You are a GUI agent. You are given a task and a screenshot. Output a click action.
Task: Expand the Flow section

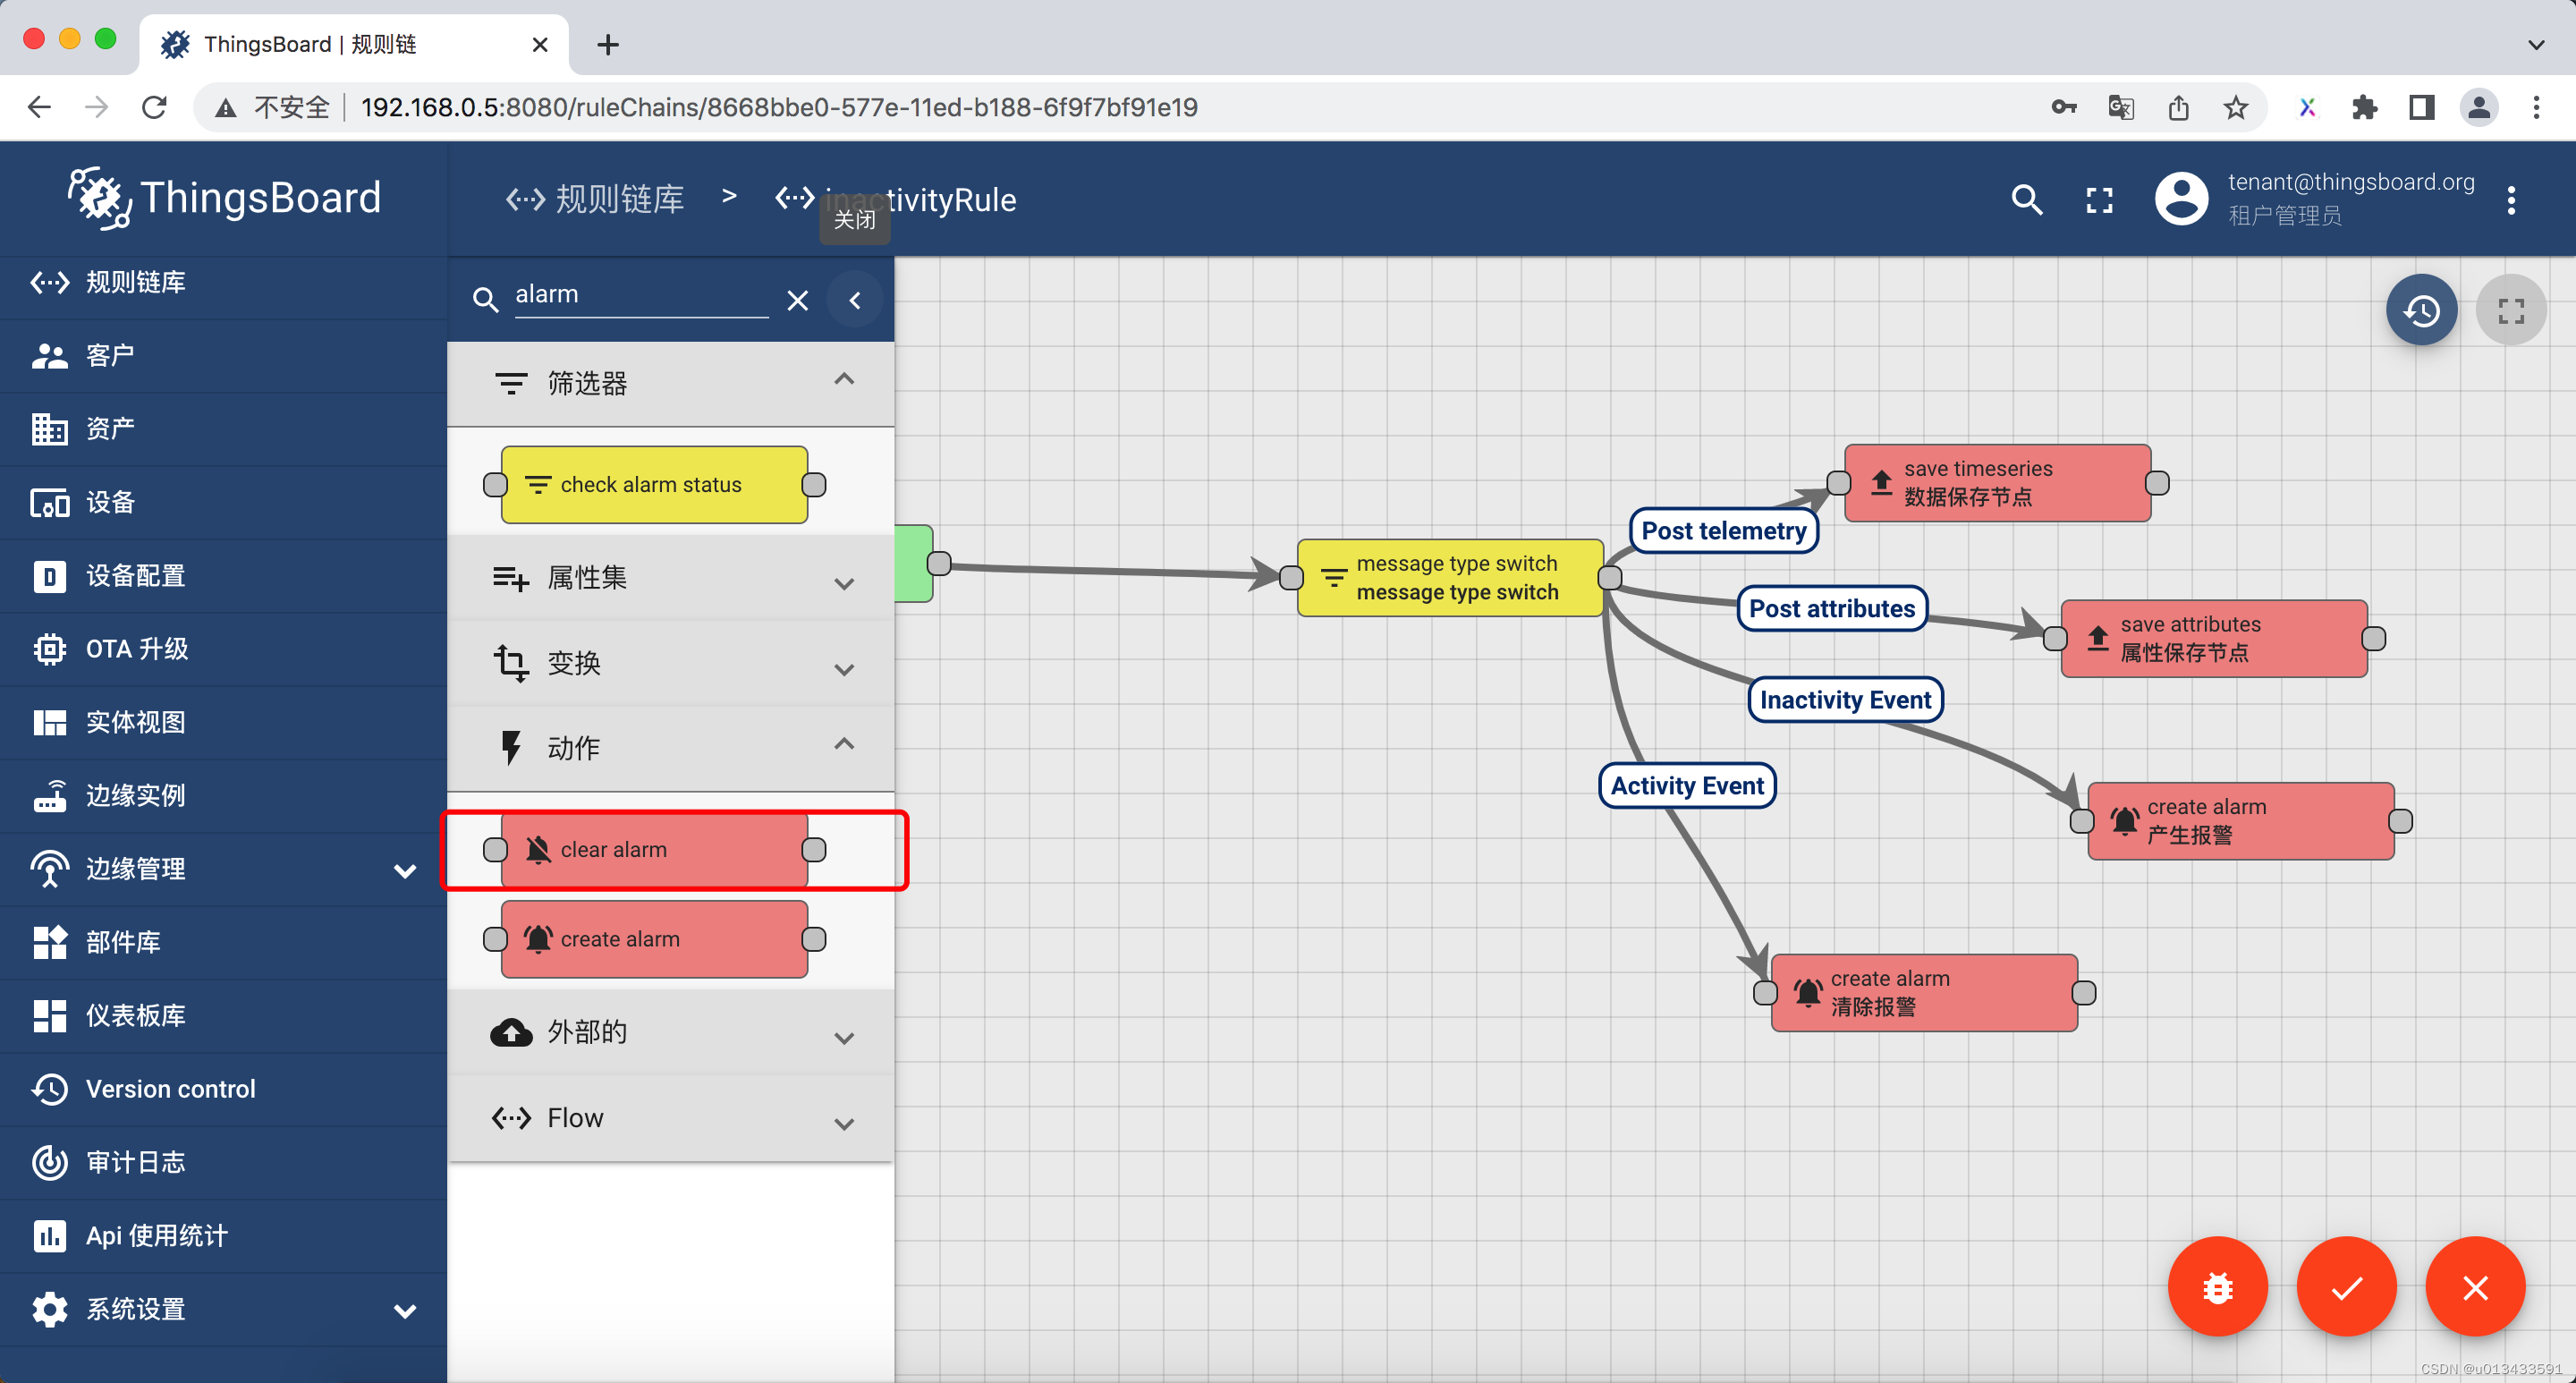tap(671, 1118)
